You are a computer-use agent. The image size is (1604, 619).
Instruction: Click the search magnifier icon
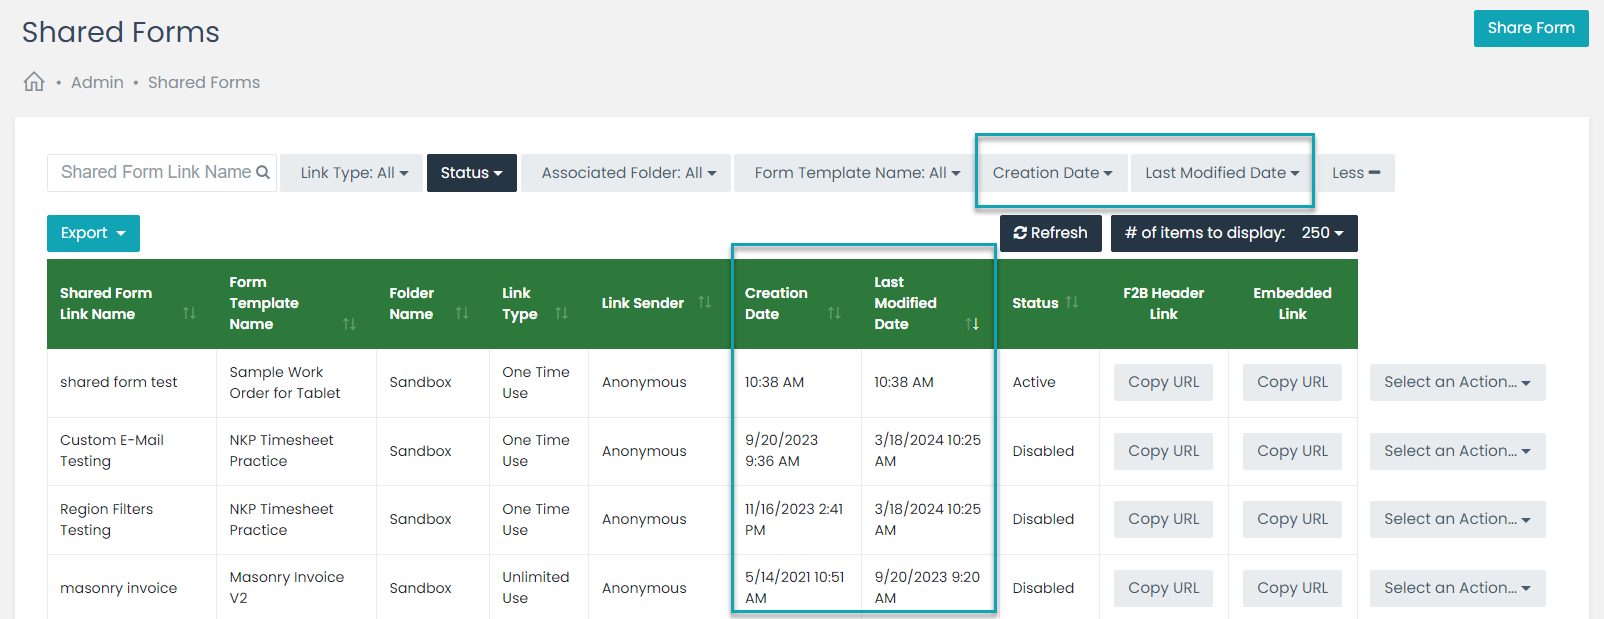tap(263, 172)
